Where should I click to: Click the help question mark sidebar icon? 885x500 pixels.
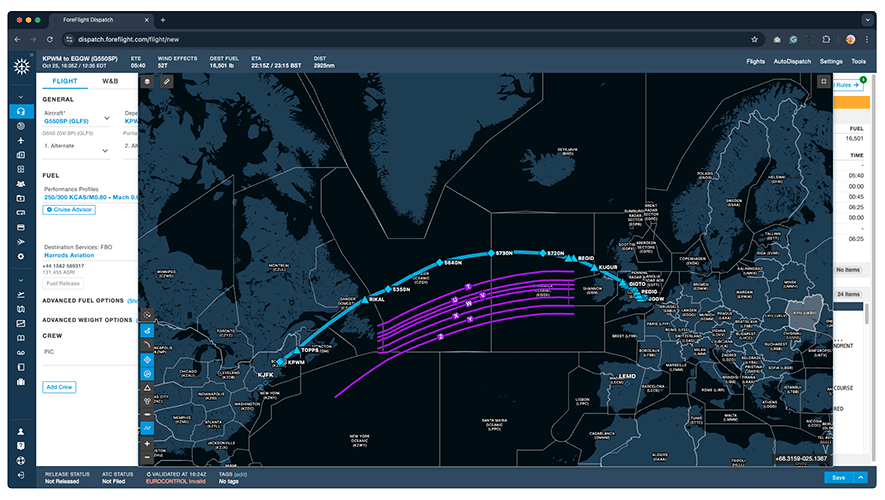click(21, 446)
